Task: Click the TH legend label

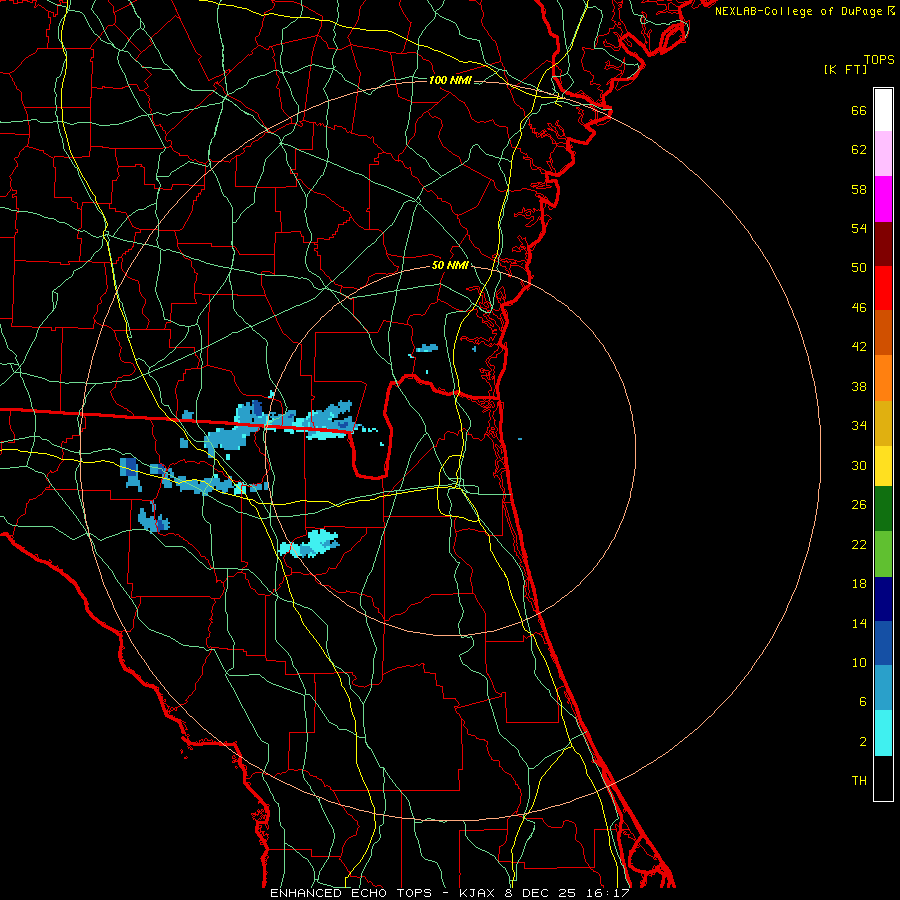Action: coord(859,781)
